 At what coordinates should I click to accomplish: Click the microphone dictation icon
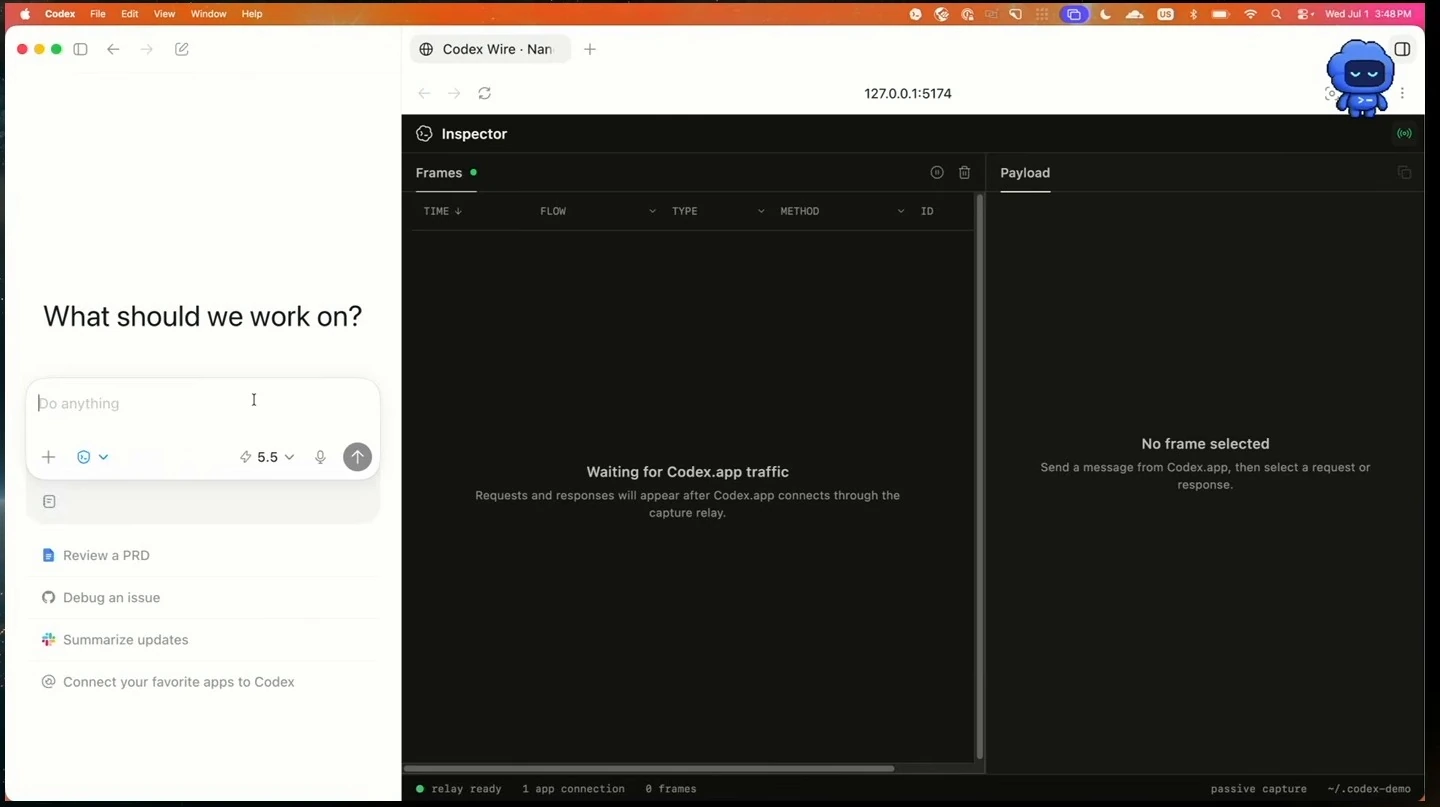tap(320, 457)
